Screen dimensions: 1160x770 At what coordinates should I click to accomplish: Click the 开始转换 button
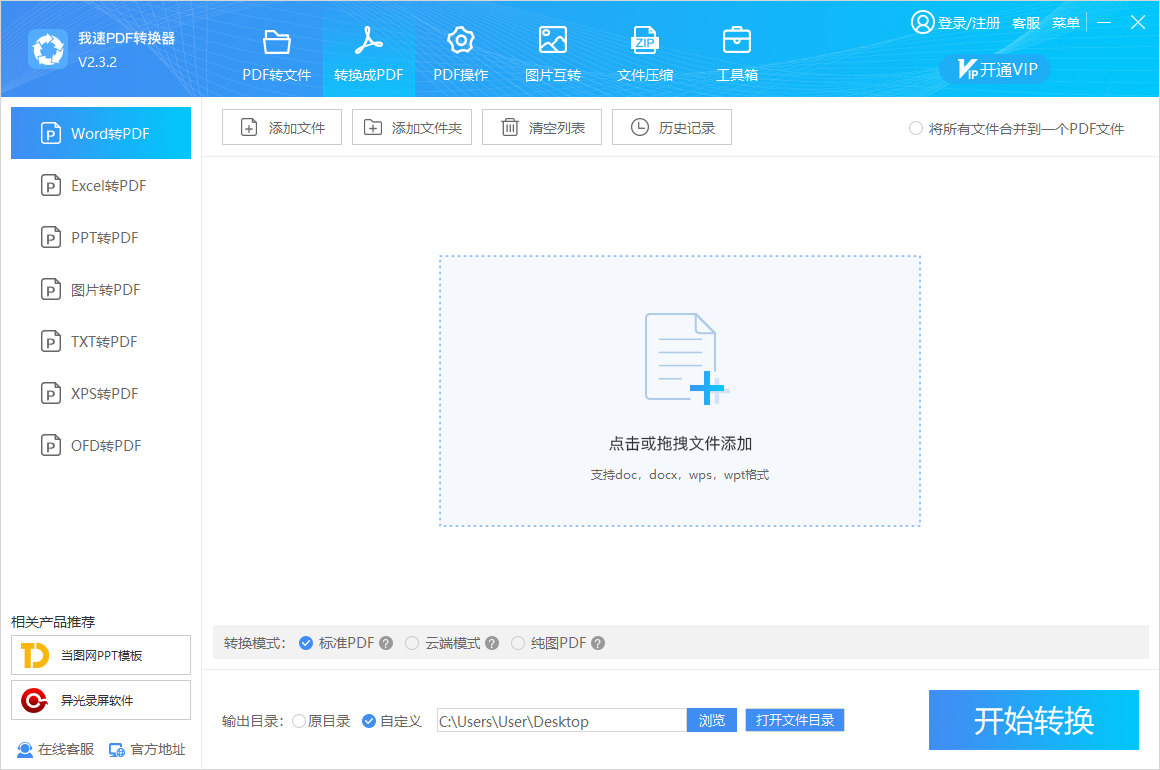tap(1033, 720)
